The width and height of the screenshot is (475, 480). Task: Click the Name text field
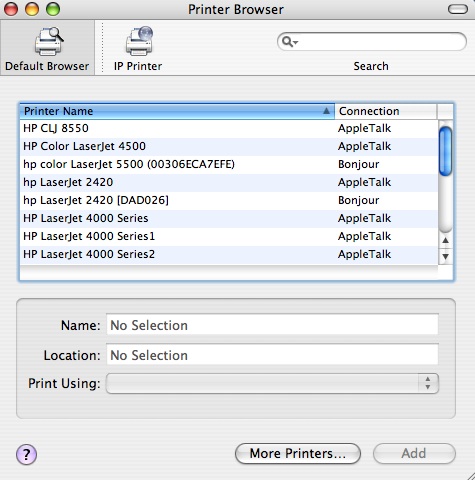coord(272,324)
